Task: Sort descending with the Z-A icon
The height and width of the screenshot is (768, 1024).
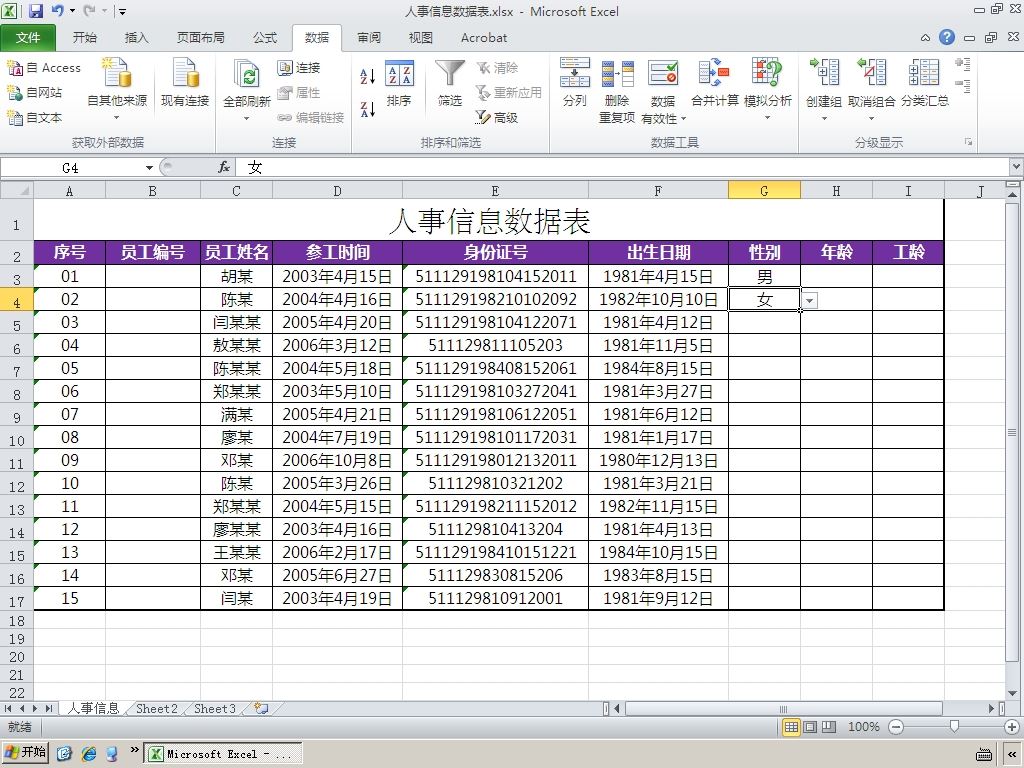Action: (368, 109)
